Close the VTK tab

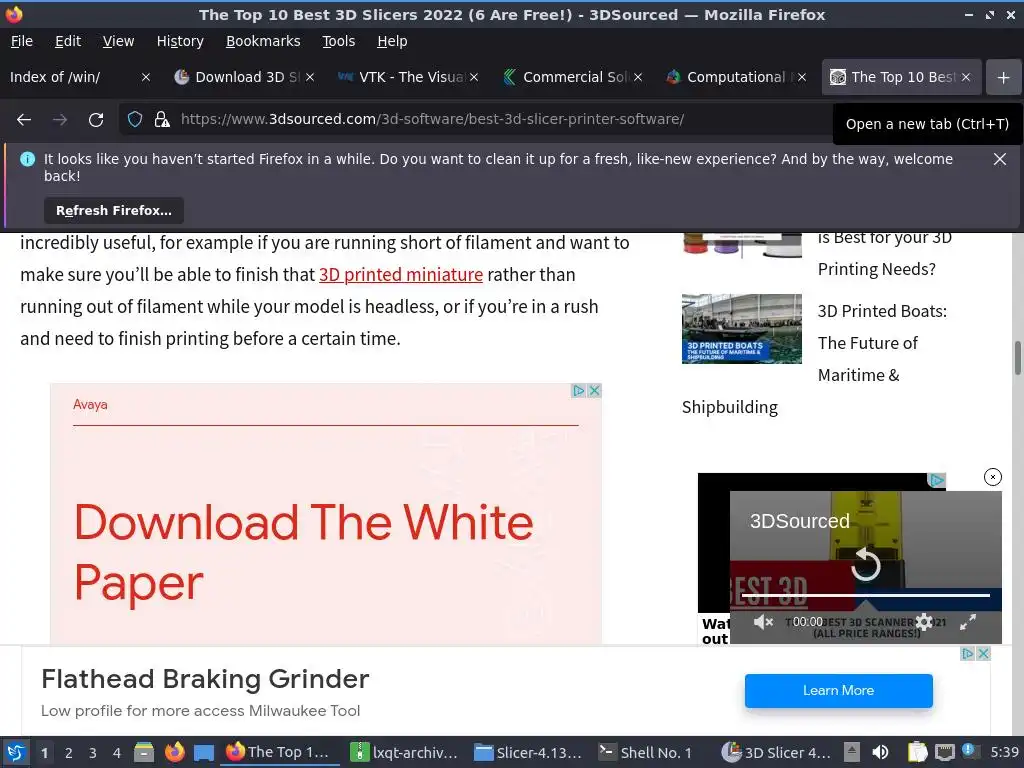tap(474, 77)
